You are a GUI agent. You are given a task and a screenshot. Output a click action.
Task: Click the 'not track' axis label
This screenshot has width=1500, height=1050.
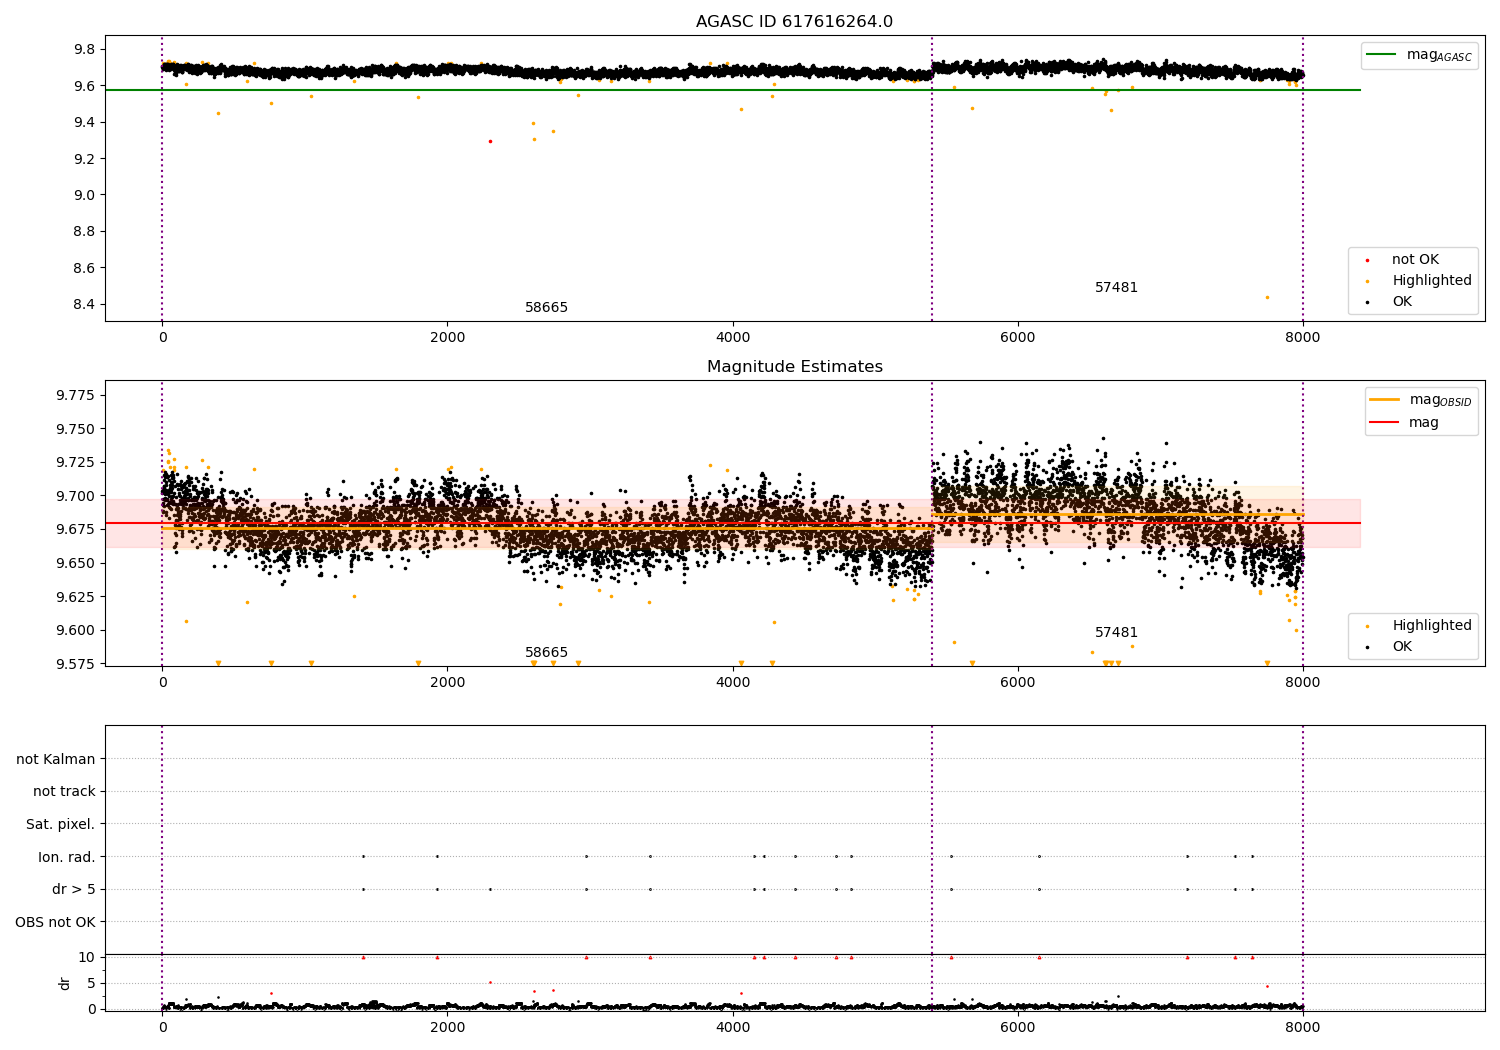click(64, 792)
